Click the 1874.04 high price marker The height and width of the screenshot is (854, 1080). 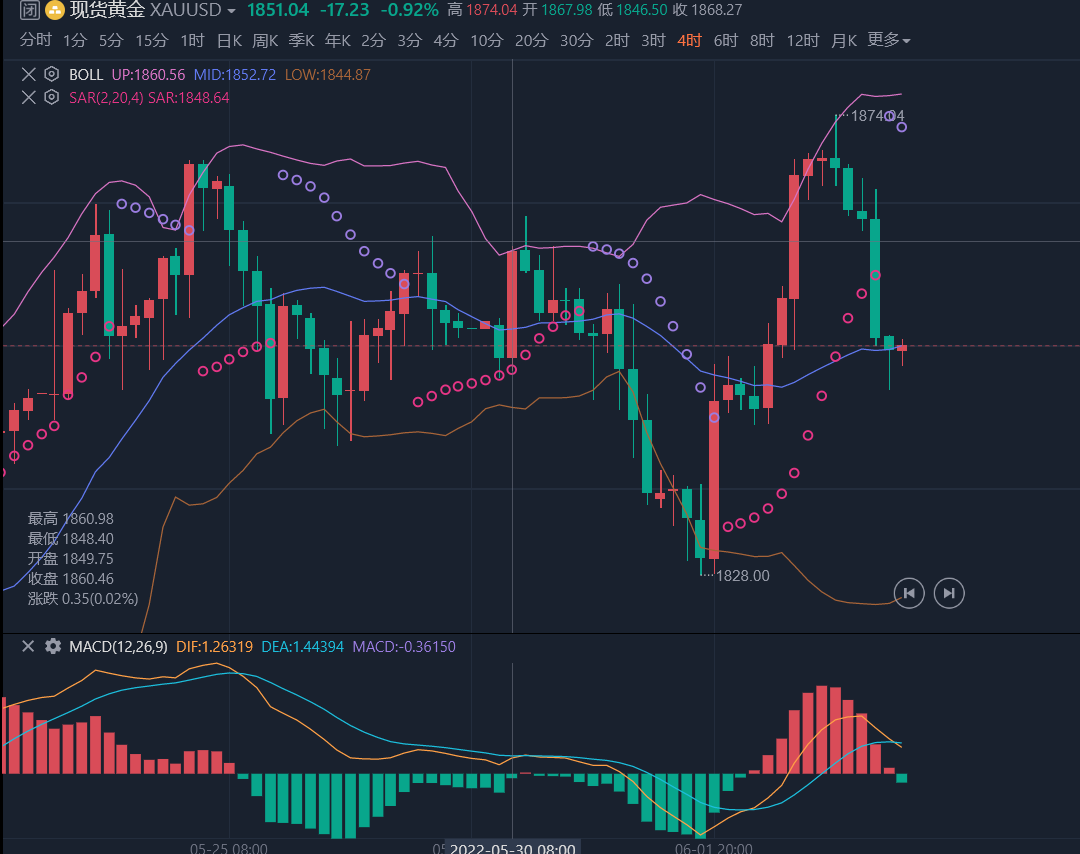click(x=878, y=116)
